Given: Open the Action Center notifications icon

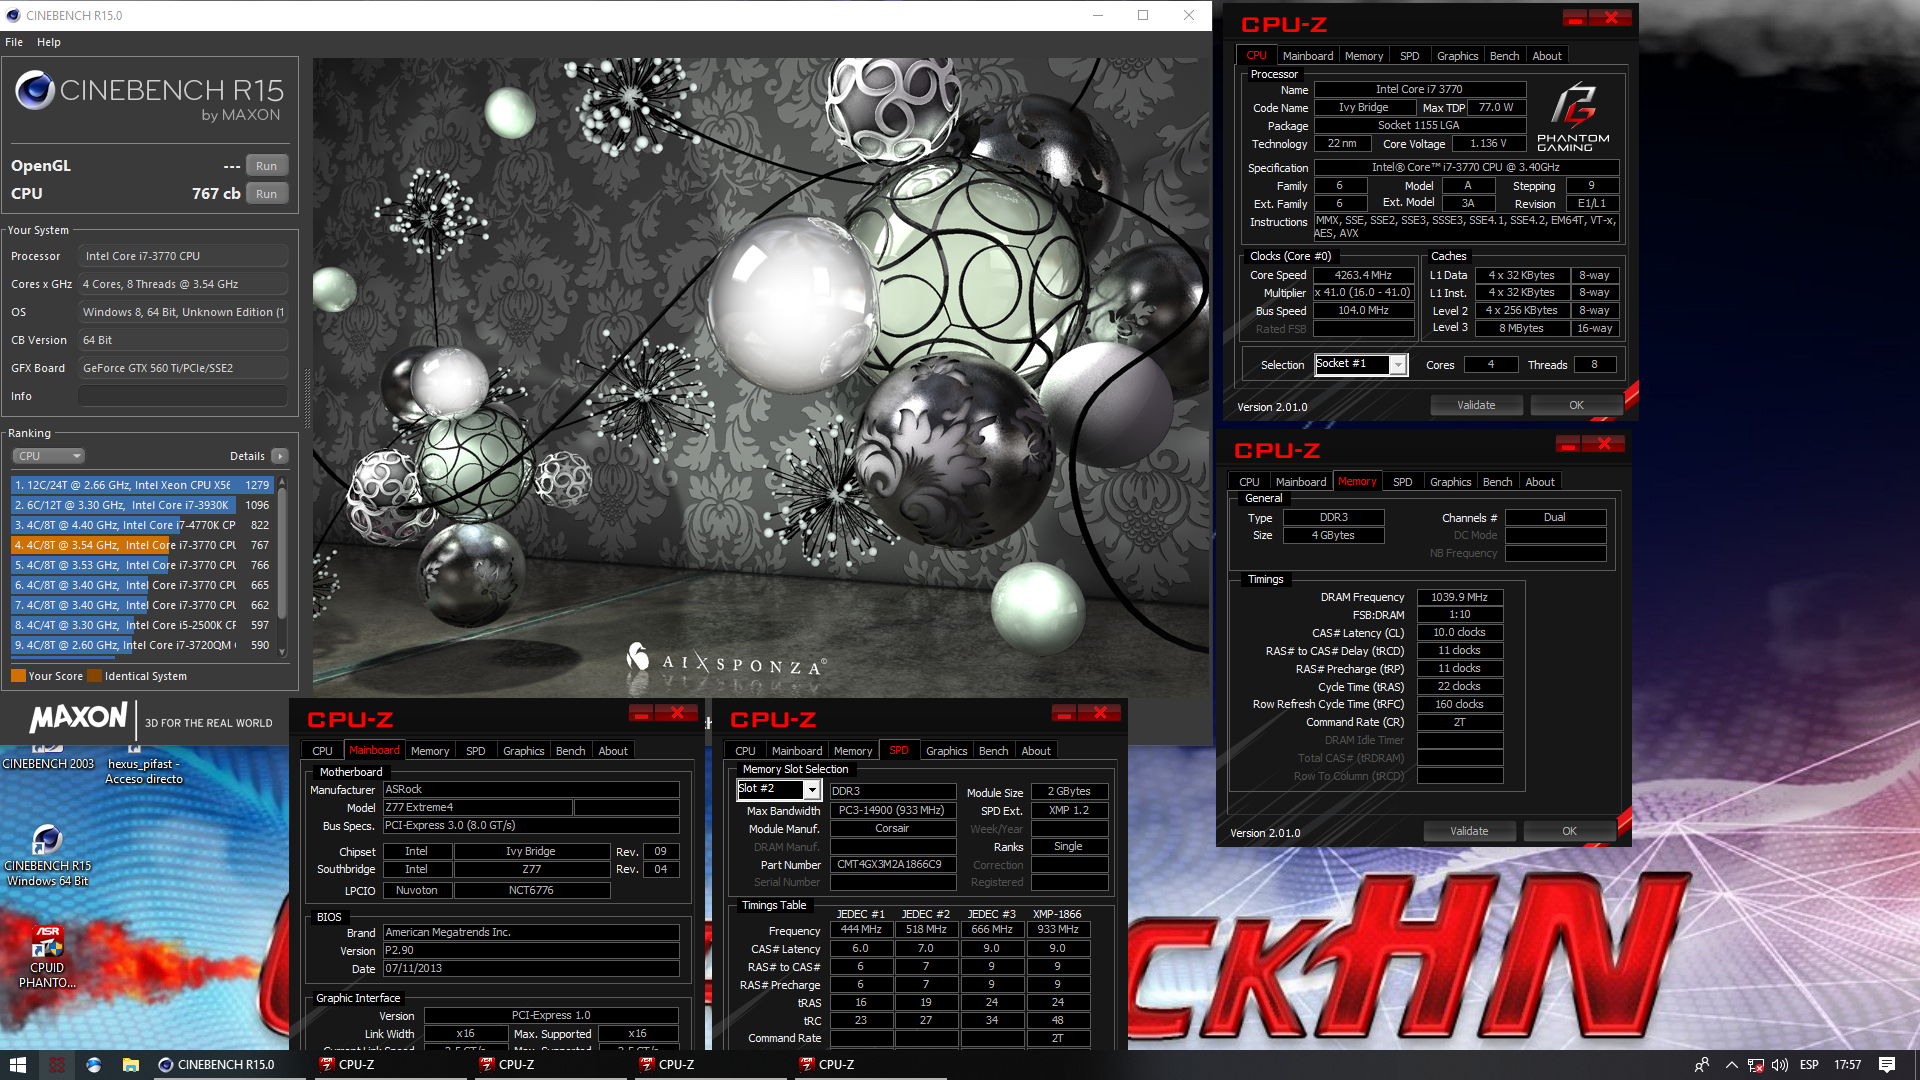Looking at the screenshot, I should click(x=1887, y=1065).
